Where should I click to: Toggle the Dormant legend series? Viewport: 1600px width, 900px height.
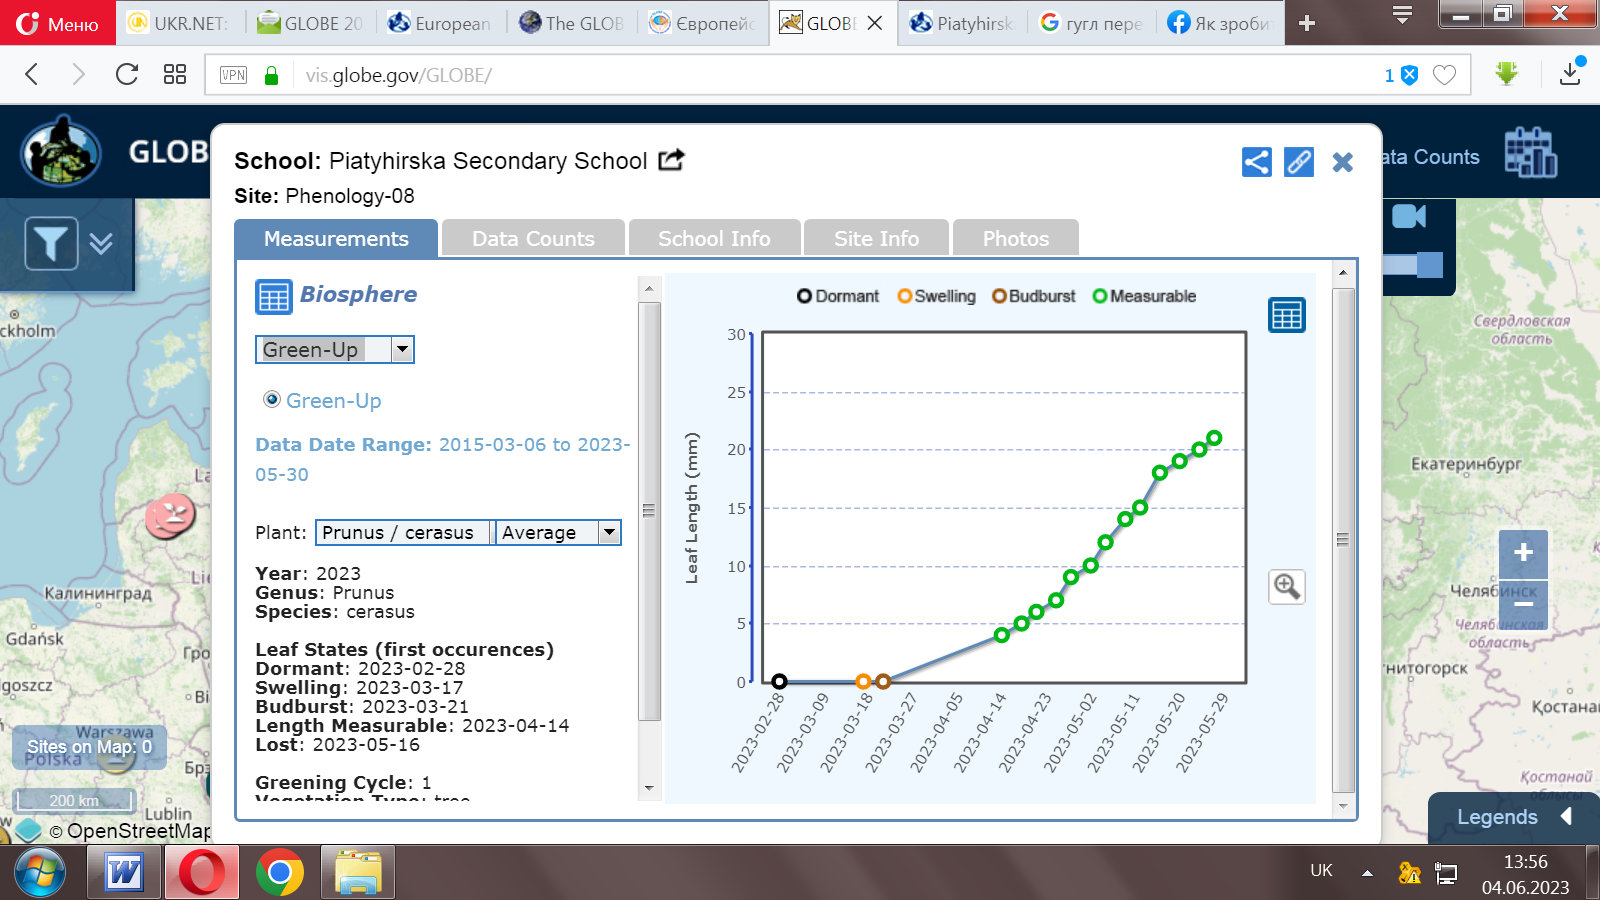(837, 296)
